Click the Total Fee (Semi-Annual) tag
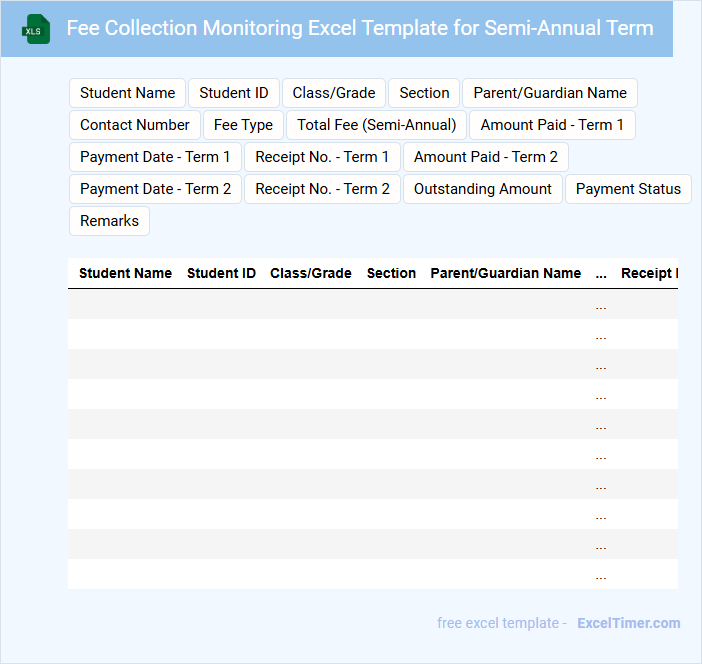This screenshot has width=702, height=664. pos(376,125)
